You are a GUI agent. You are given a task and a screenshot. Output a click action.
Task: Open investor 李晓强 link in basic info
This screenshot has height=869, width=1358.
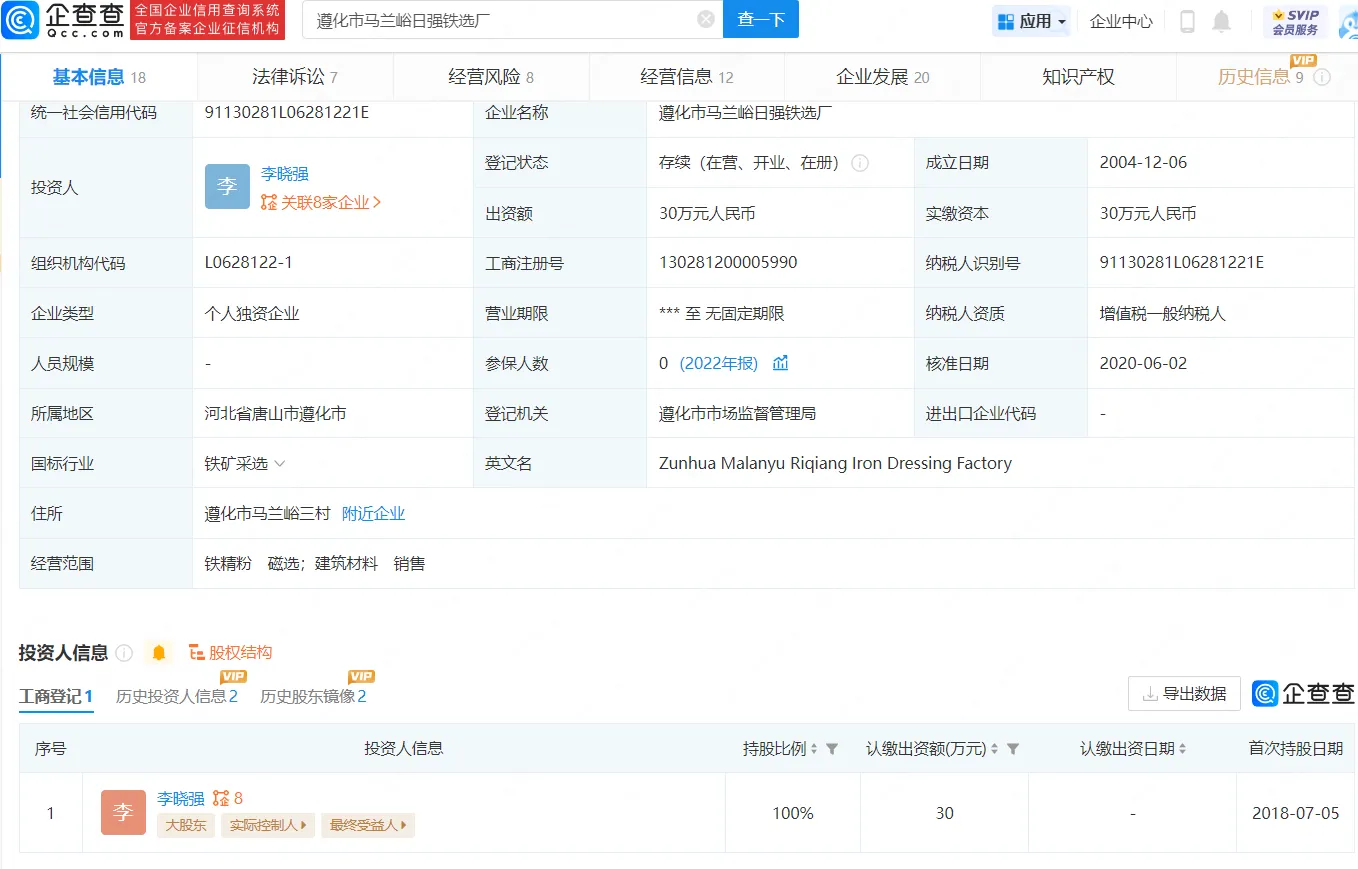pyautogui.click(x=285, y=173)
